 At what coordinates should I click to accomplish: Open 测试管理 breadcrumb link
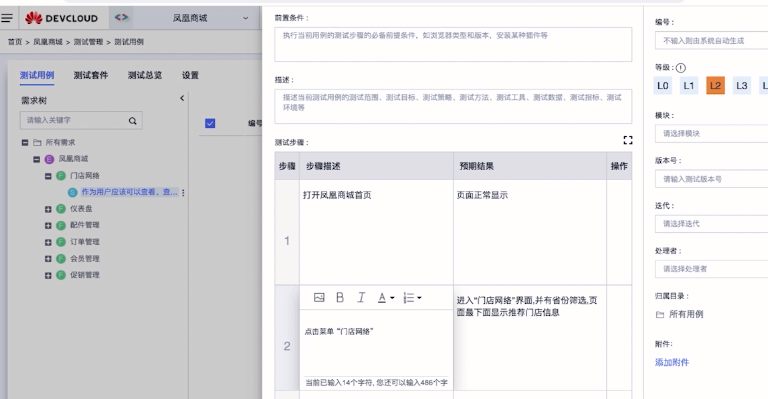[88, 42]
